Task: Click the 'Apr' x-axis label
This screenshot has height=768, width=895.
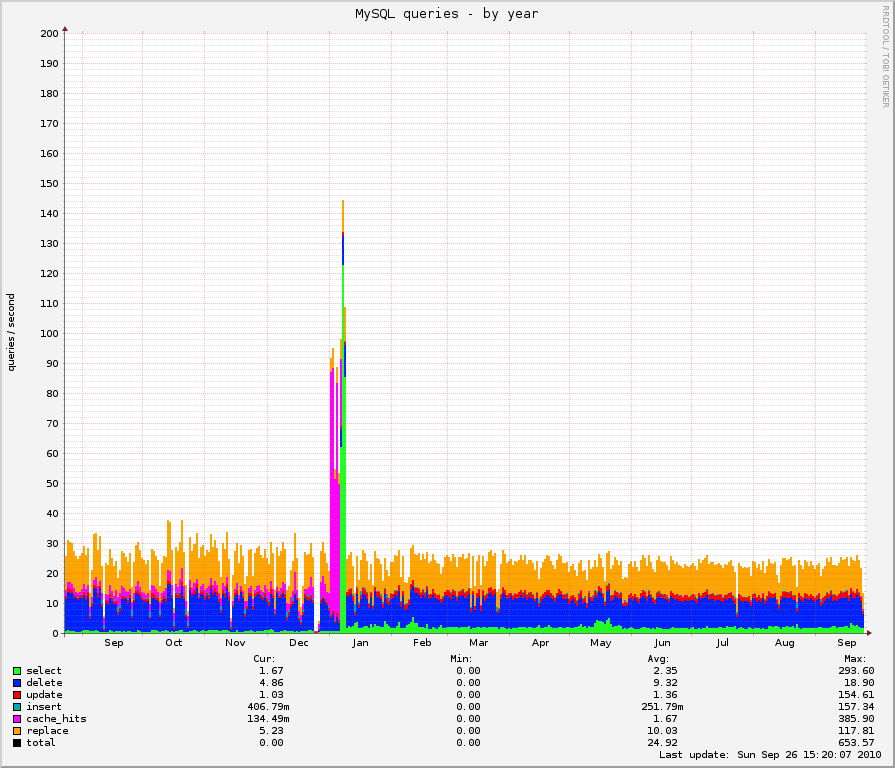Action: click(540, 643)
